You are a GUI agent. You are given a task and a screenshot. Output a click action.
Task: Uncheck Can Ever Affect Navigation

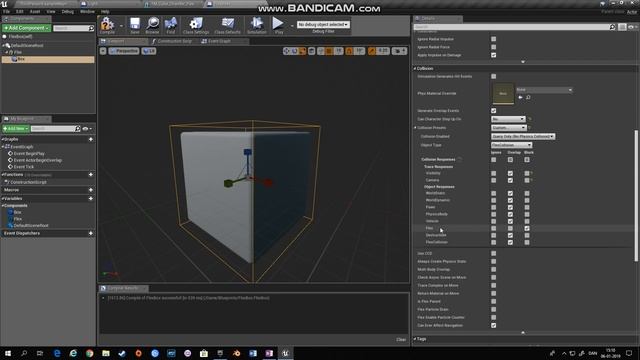coord(493,325)
